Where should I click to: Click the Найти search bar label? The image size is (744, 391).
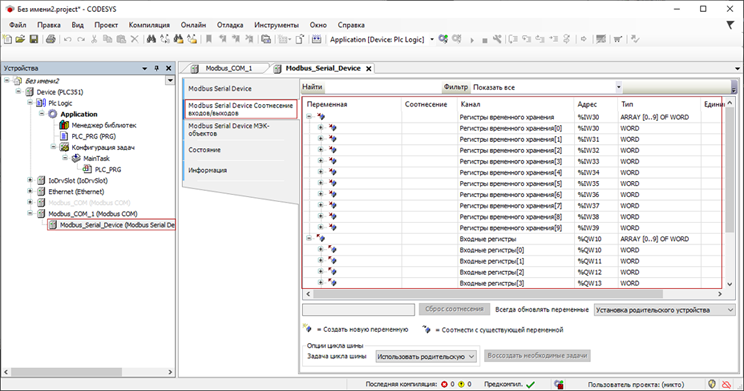[312, 87]
